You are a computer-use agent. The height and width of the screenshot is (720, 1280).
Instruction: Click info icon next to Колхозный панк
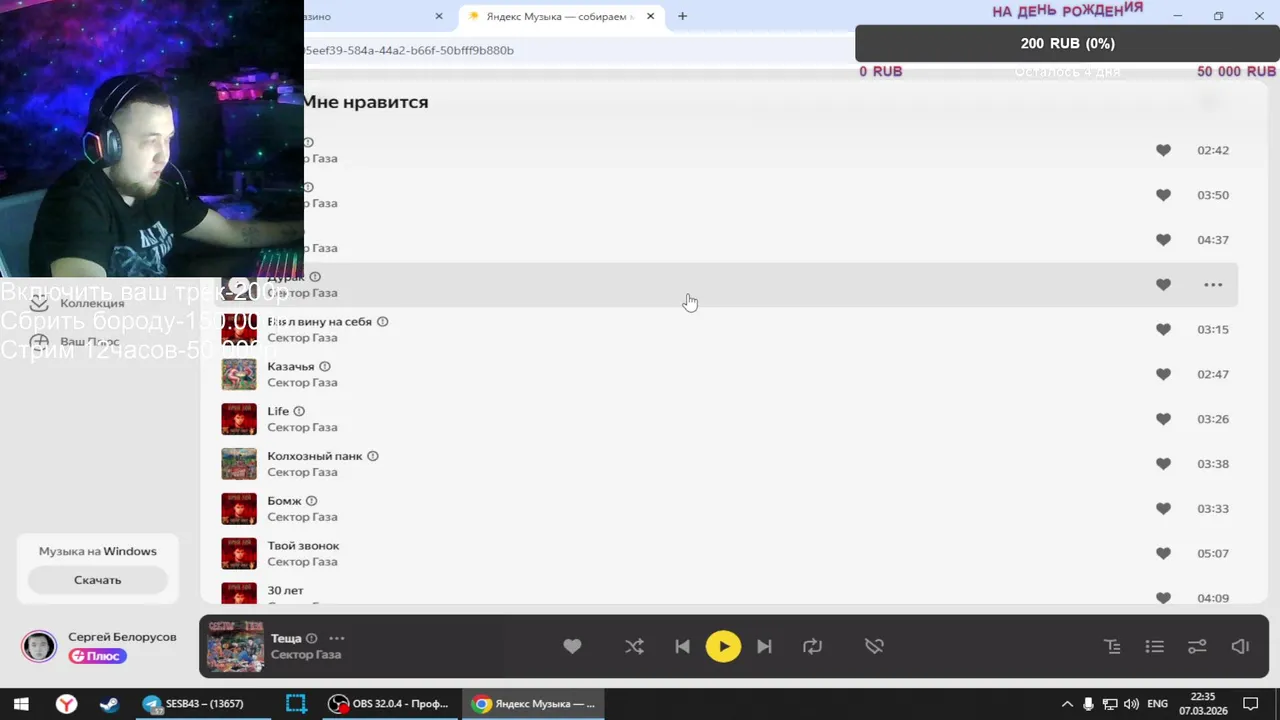[x=373, y=456]
